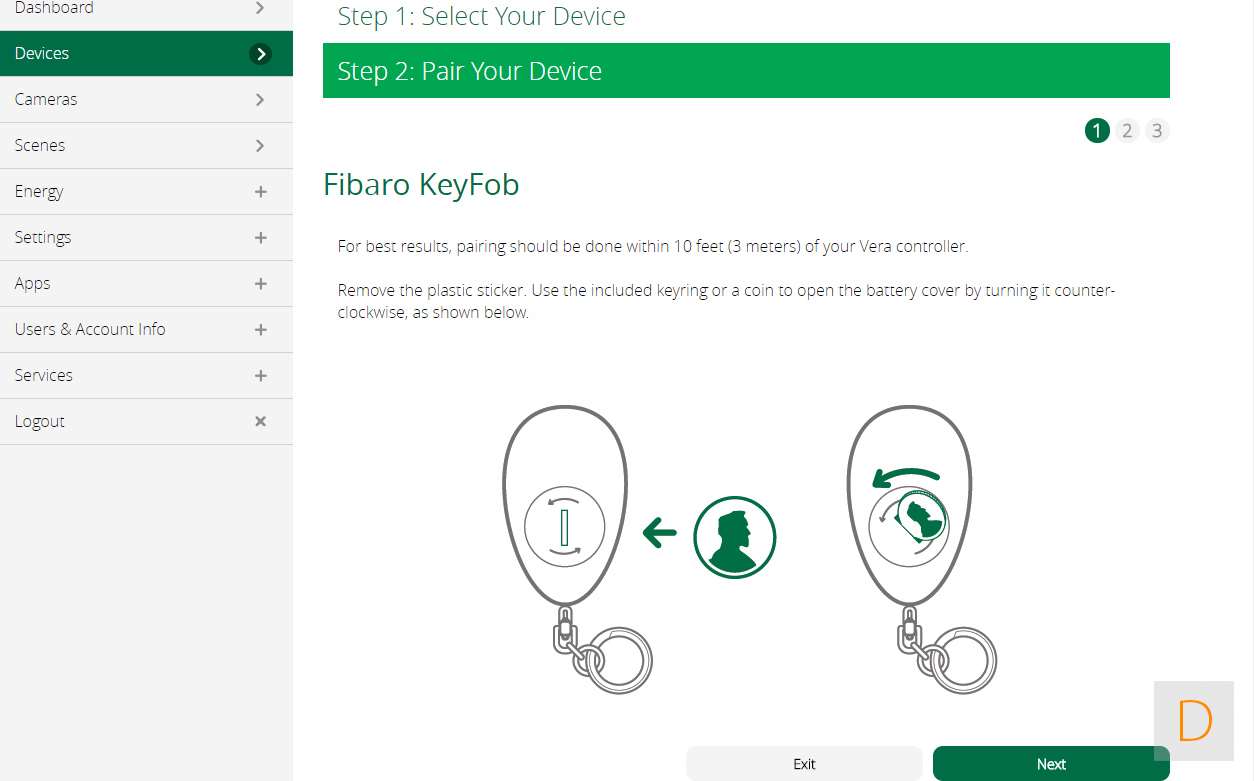
Task: Expand Settings with its plus icon
Action: (260, 238)
